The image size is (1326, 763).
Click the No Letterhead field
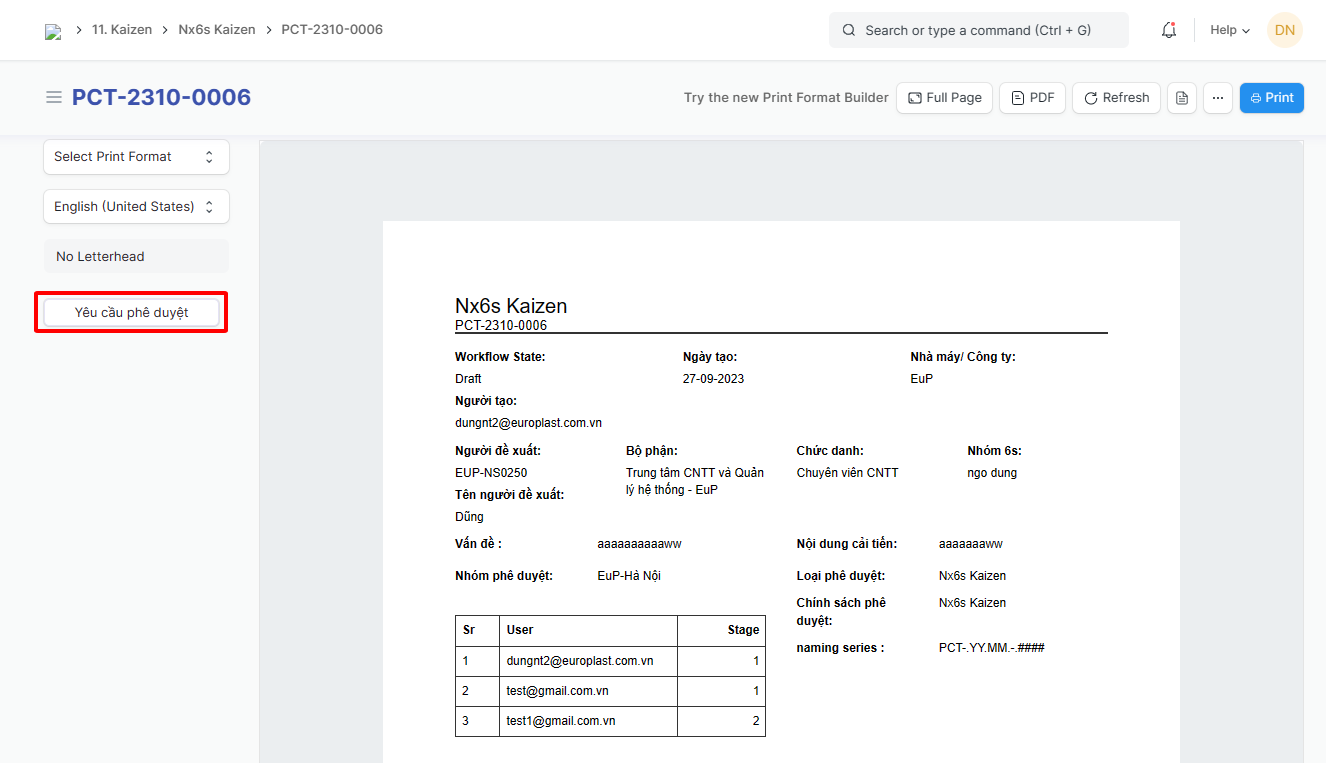(x=136, y=257)
